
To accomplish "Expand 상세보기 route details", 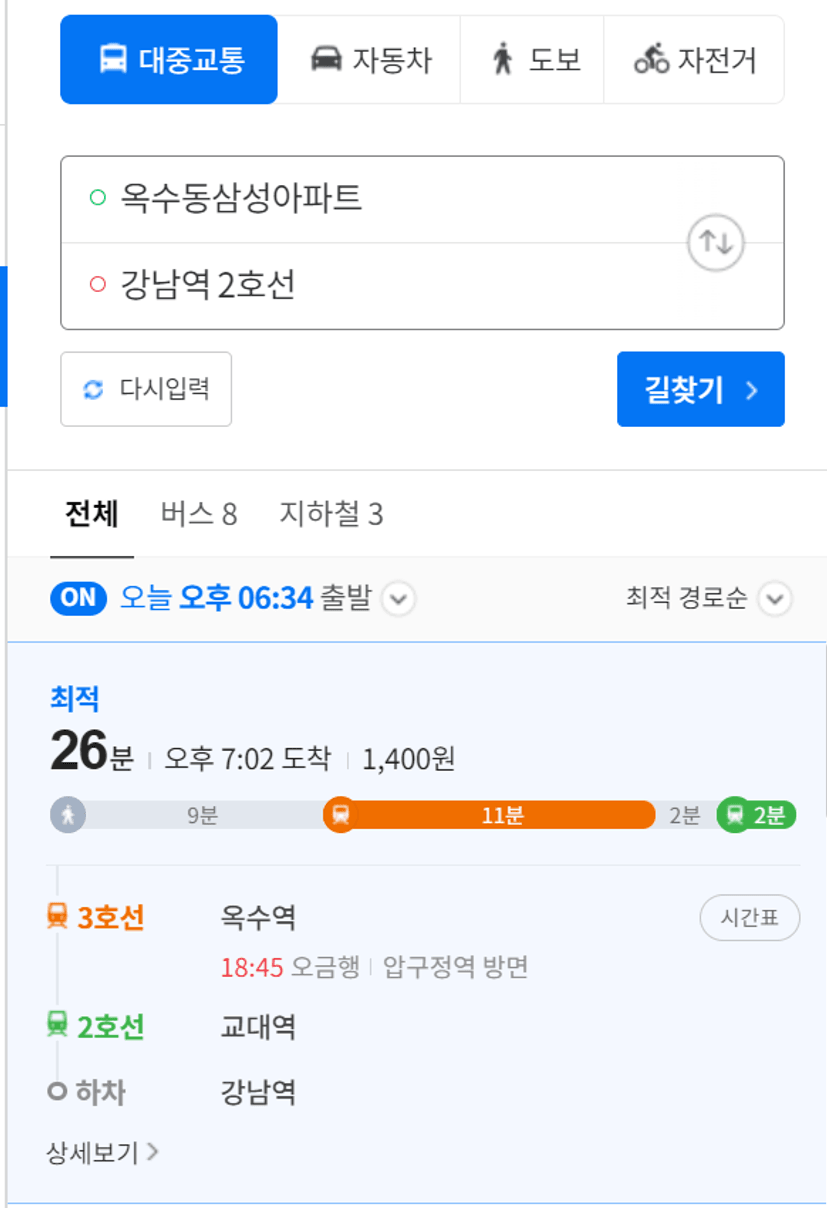I will 102,1152.
